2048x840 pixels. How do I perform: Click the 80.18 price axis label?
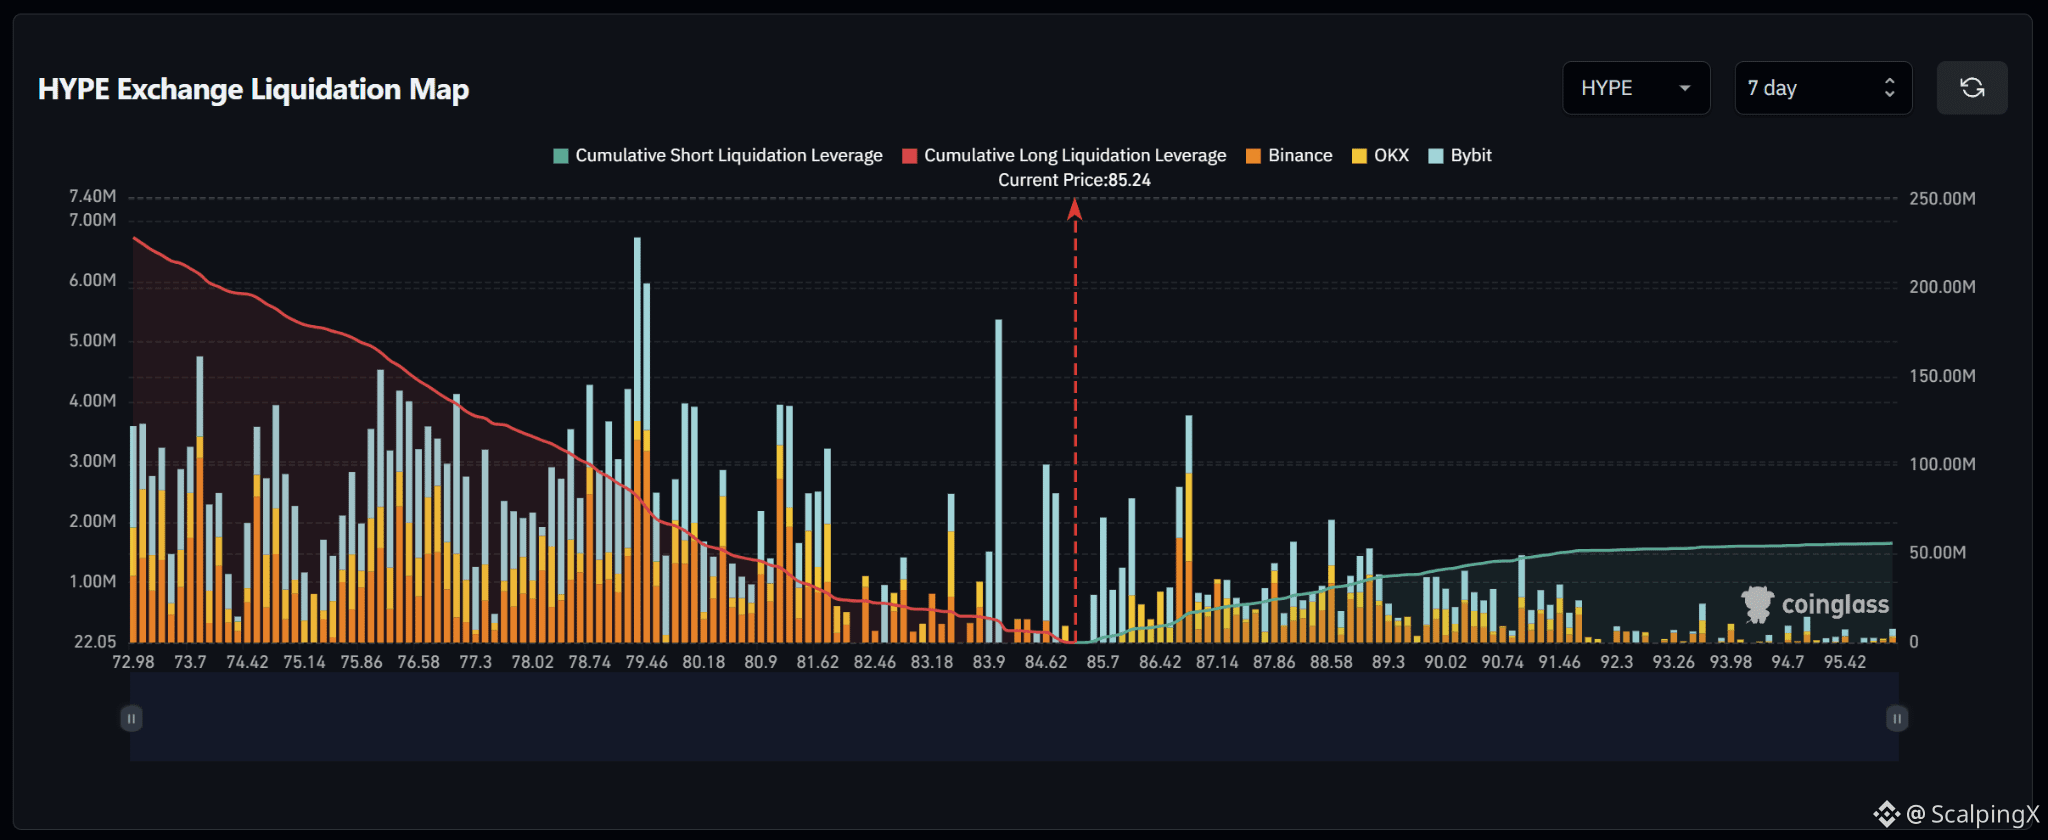click(703, 662)
